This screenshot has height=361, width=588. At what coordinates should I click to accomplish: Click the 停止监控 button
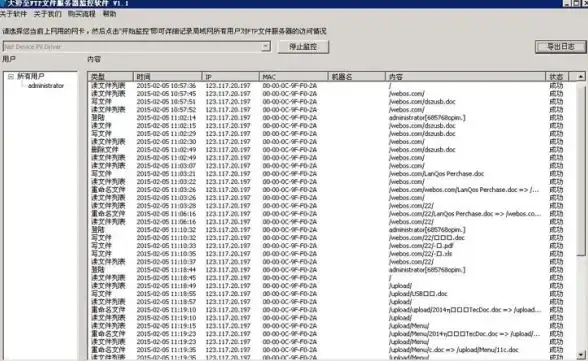click(x=303, y=47)
